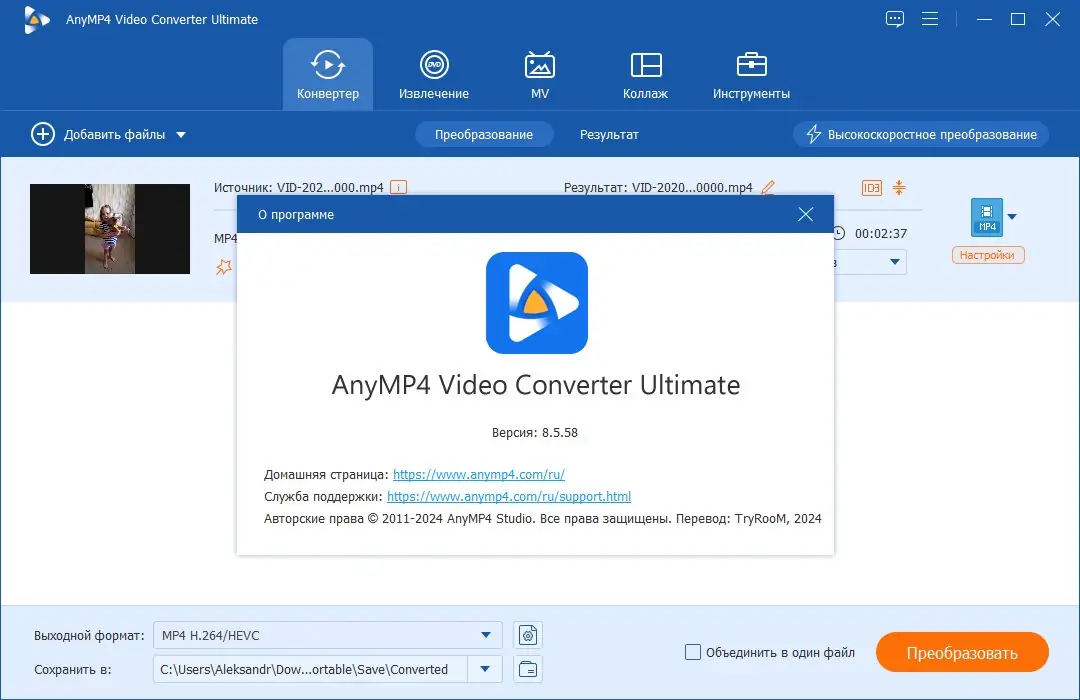Select the Преобразование sub-tab
The width and height of the screenshot is (1080, 700).
(484, 134)
